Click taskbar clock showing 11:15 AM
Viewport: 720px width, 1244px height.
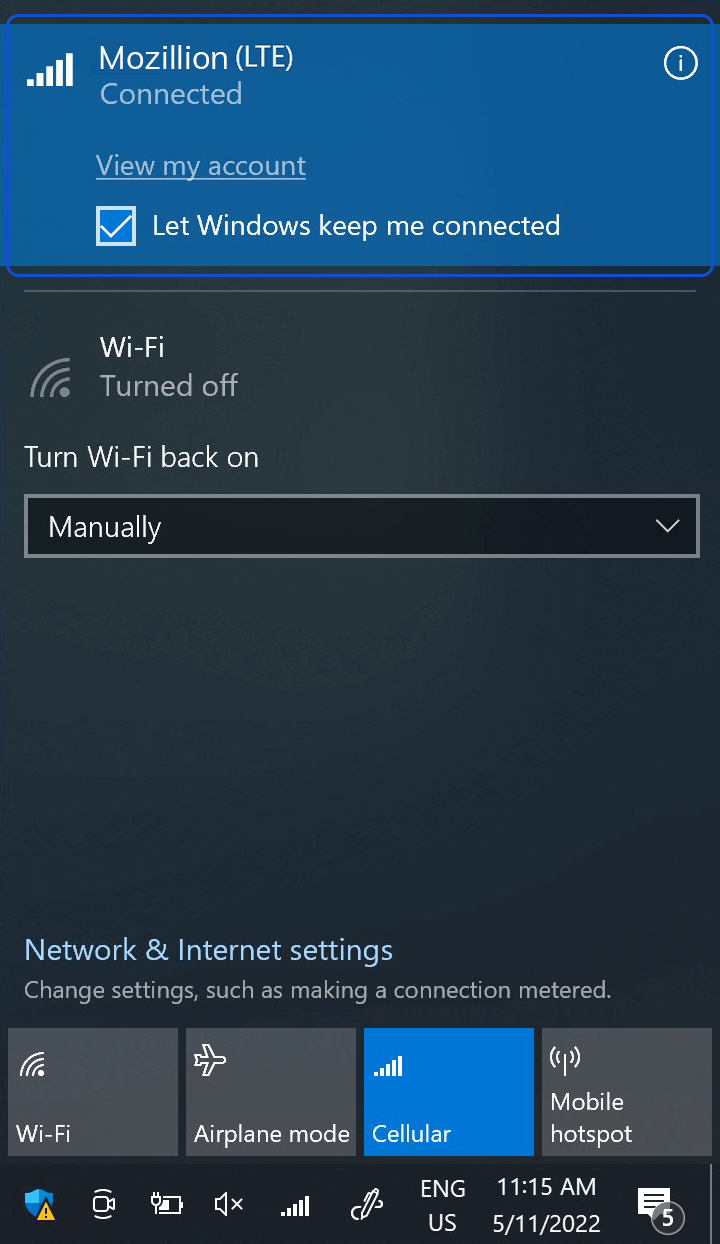(x=546, y=1205)
